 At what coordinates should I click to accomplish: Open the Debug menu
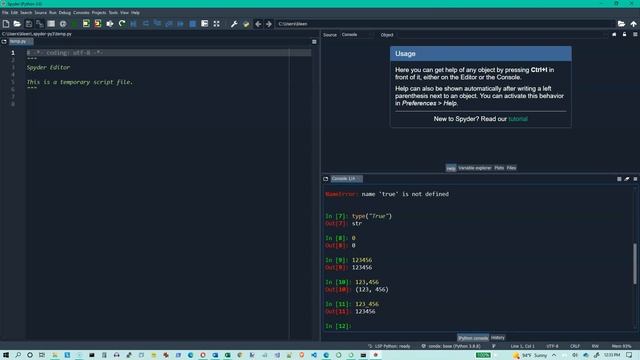click(x=64, y=13)
